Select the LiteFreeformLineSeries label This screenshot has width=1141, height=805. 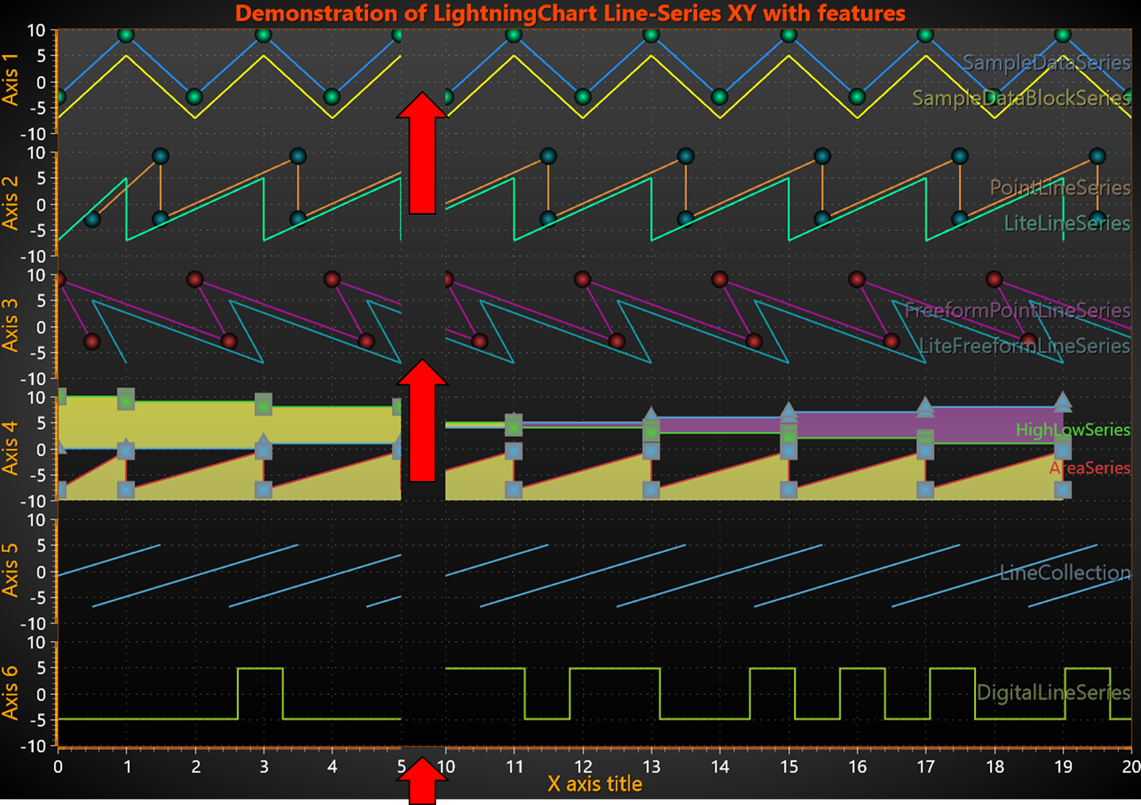click(1025, 346)
